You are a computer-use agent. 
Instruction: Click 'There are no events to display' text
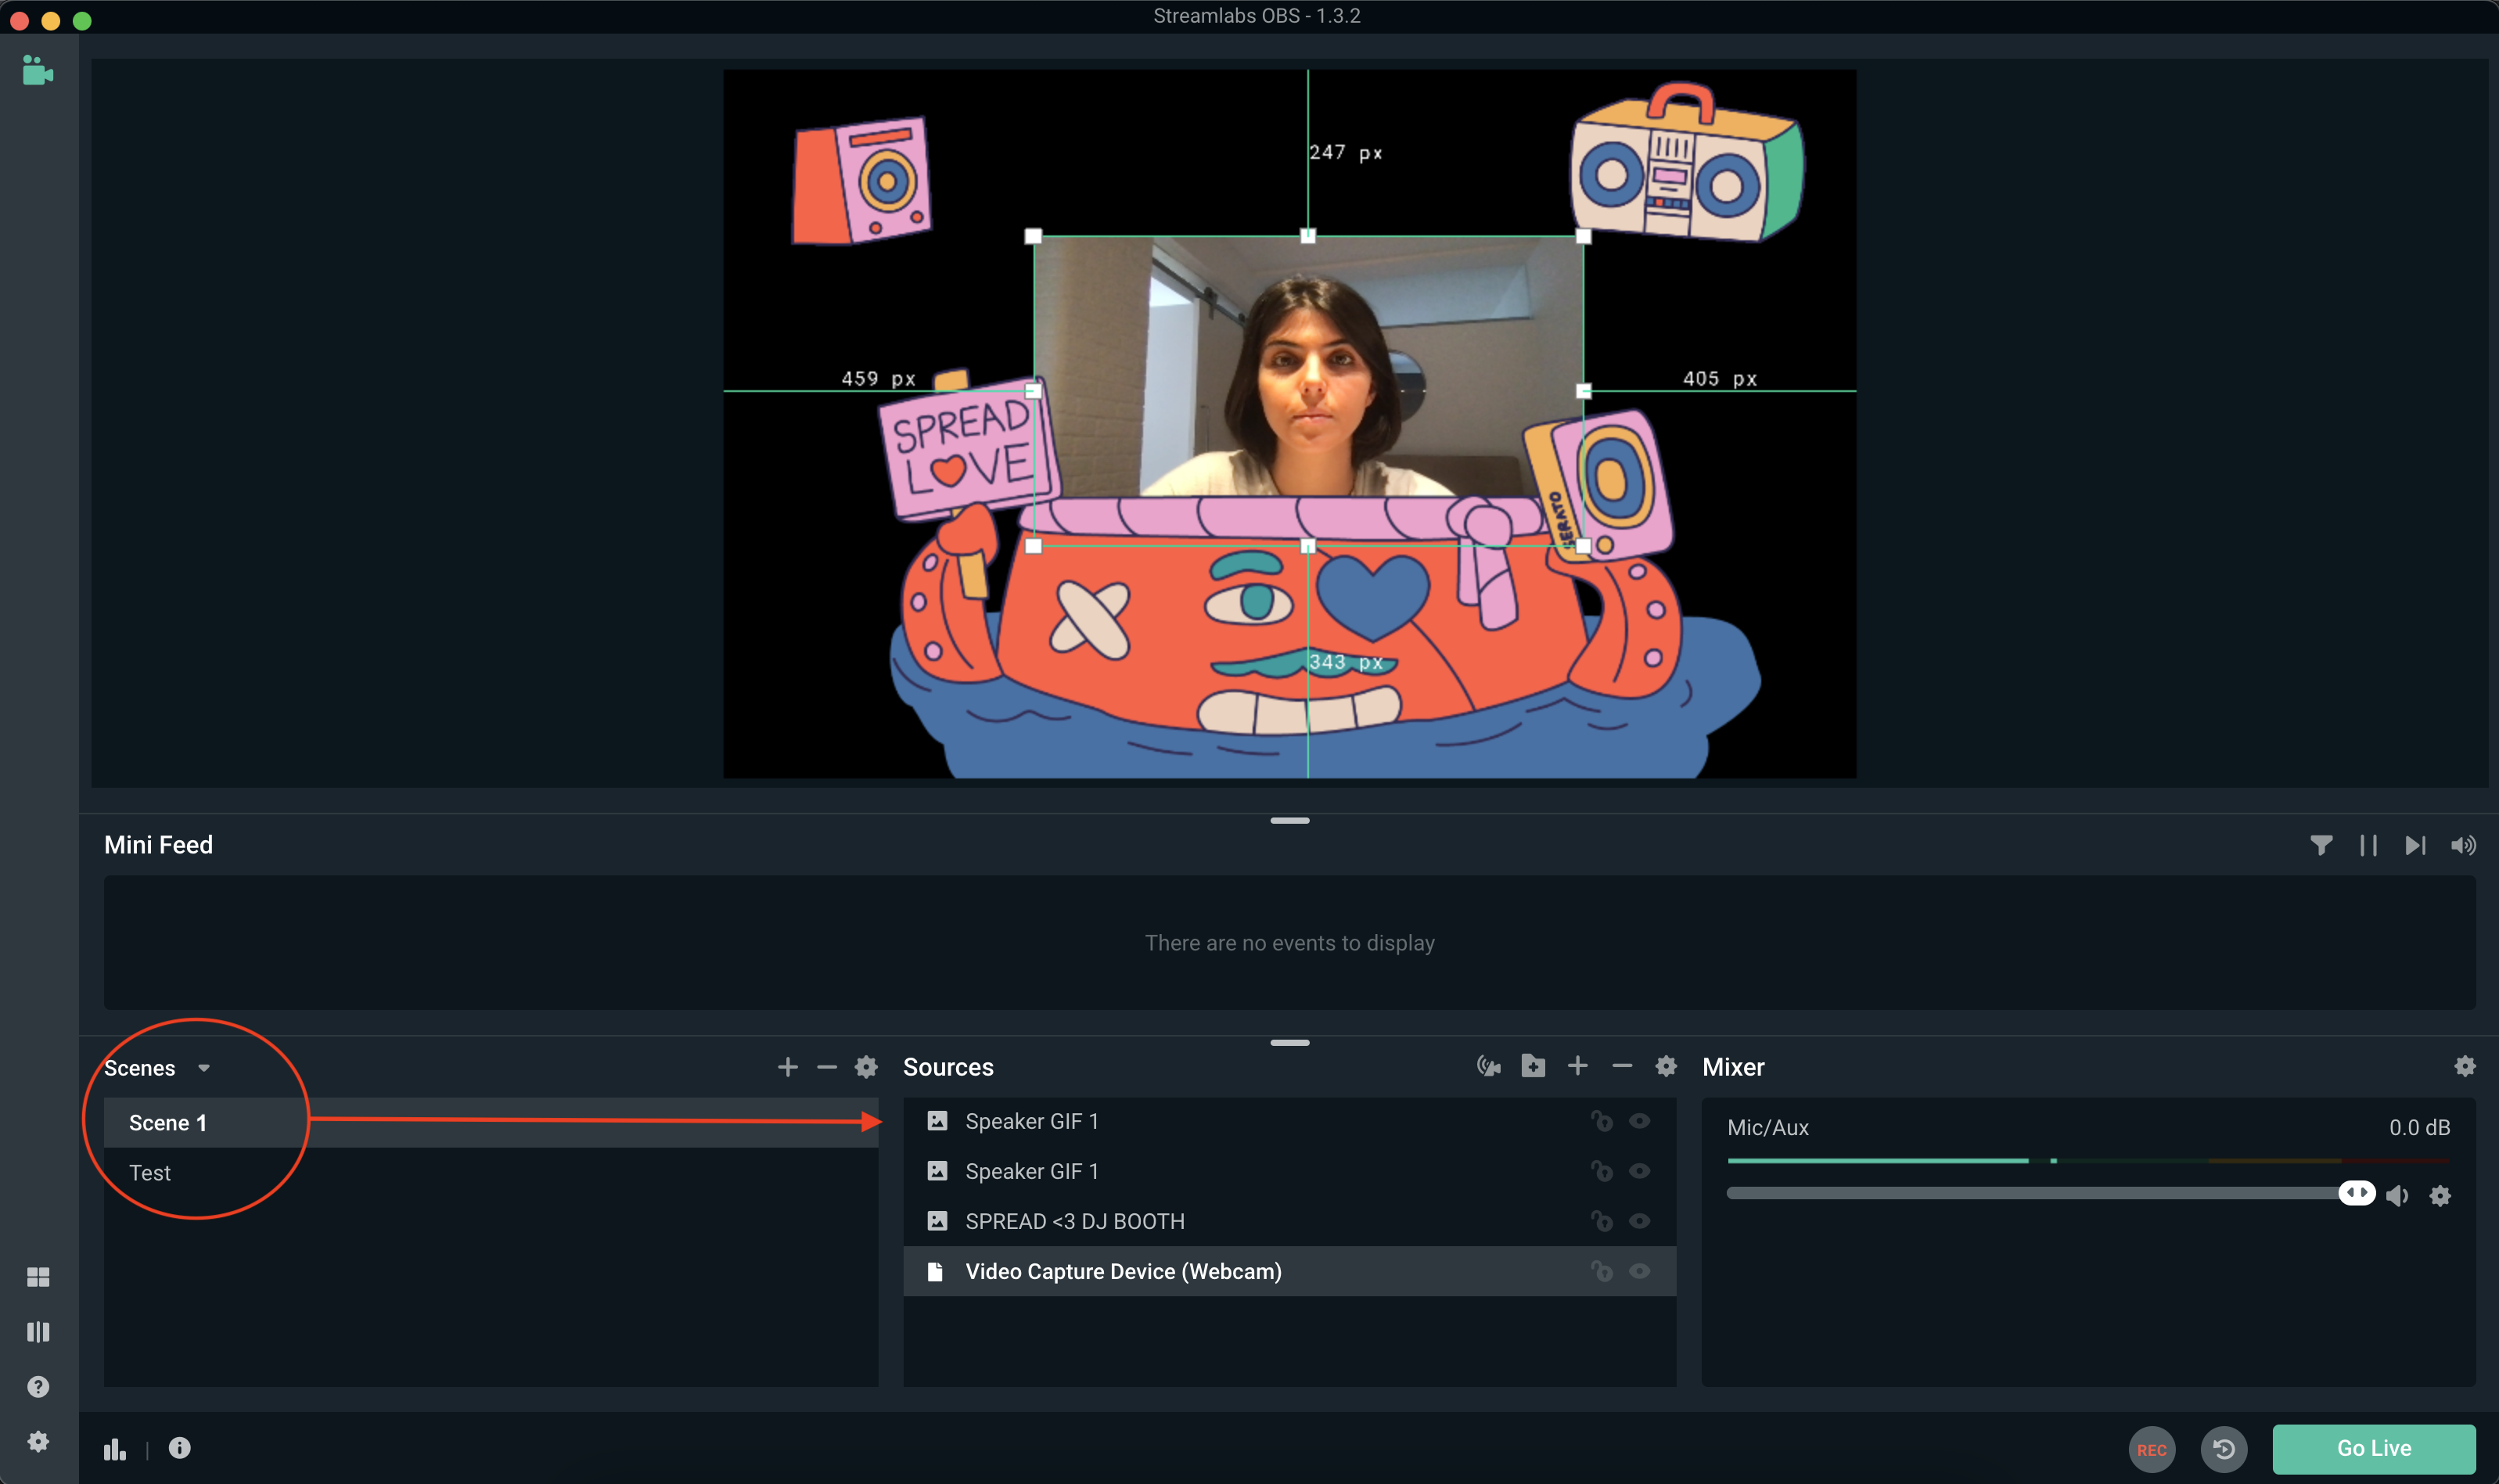(1290, 943)
